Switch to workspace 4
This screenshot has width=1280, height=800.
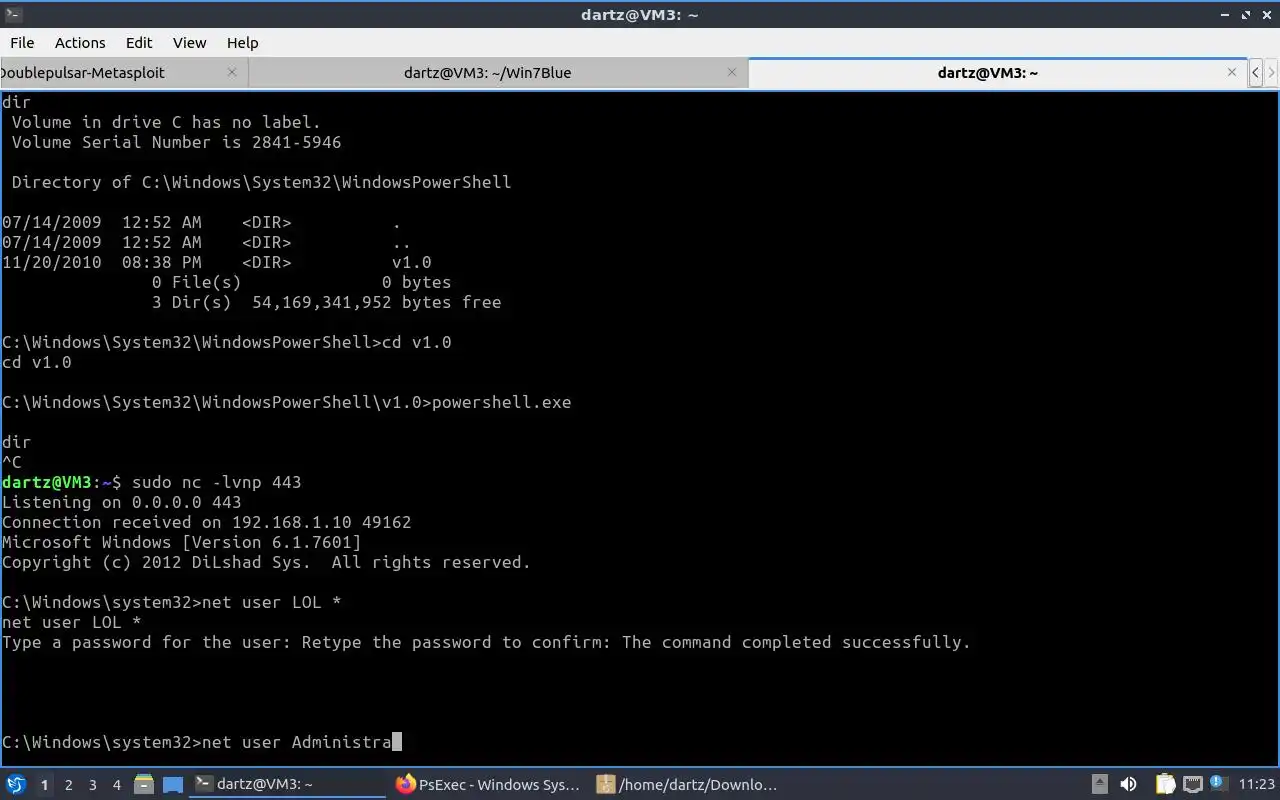(116, 785)
